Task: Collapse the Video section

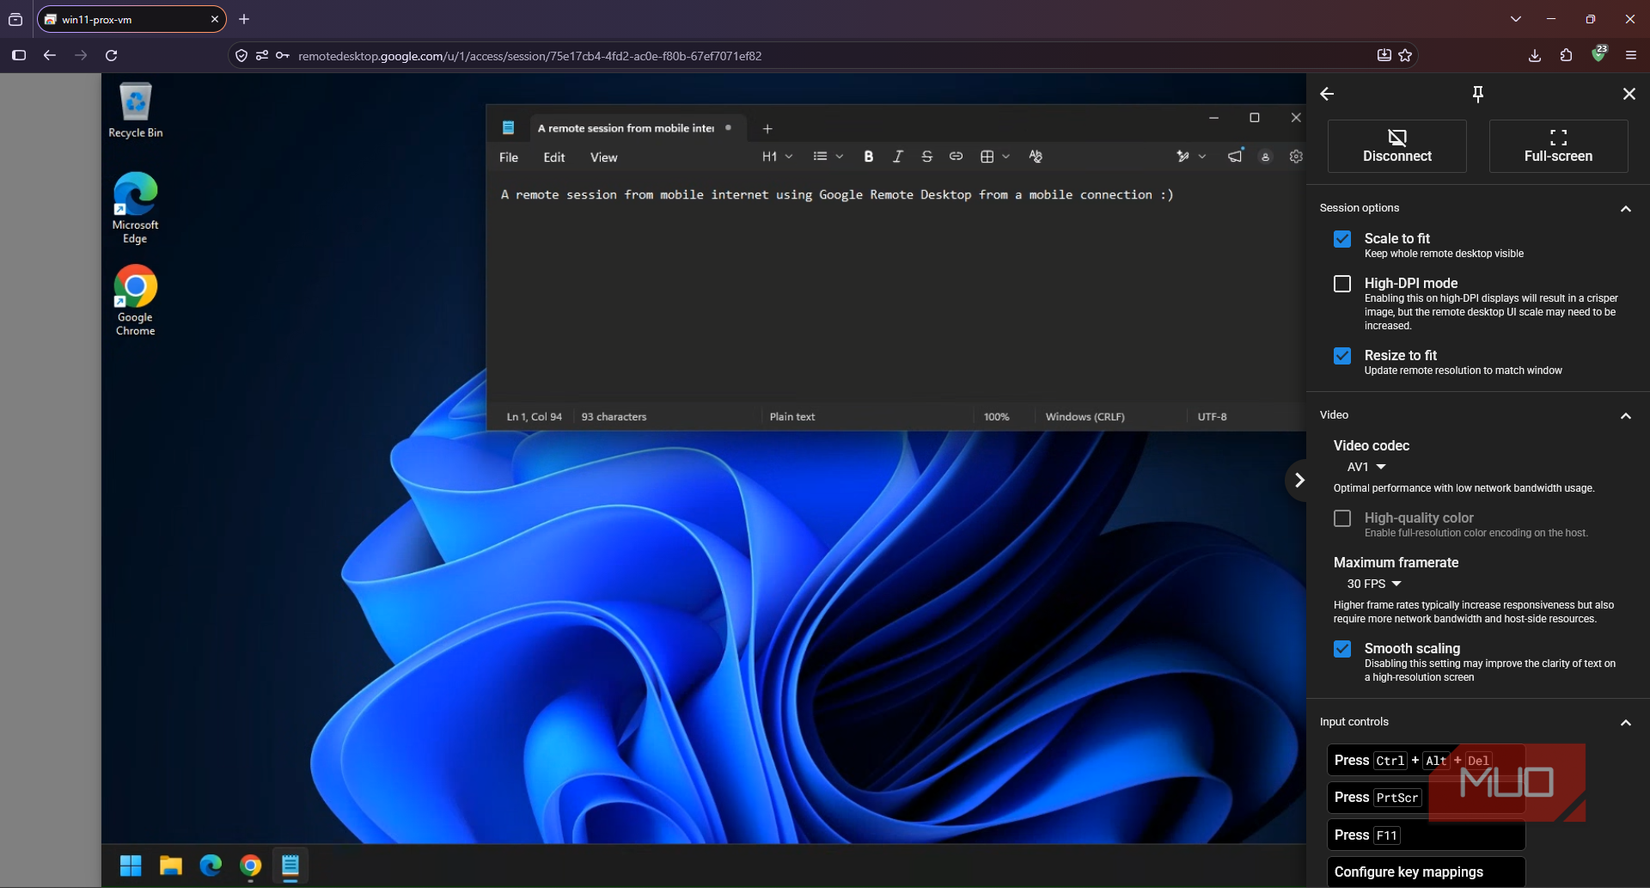Action: [1626, 416]
